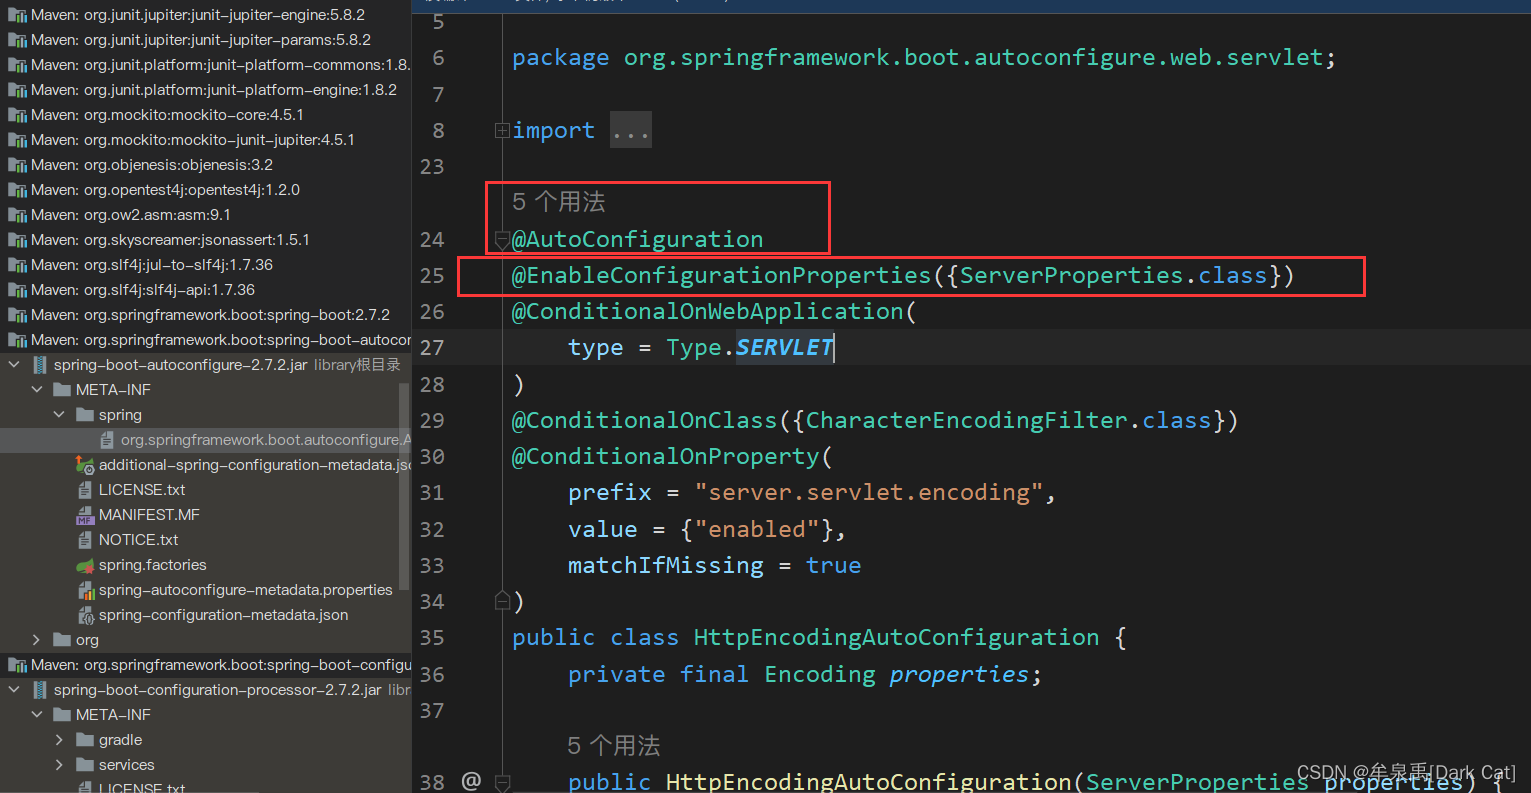Expand the services folder
This screenshot has height=793, width=1531.
[x=59, y=765]
